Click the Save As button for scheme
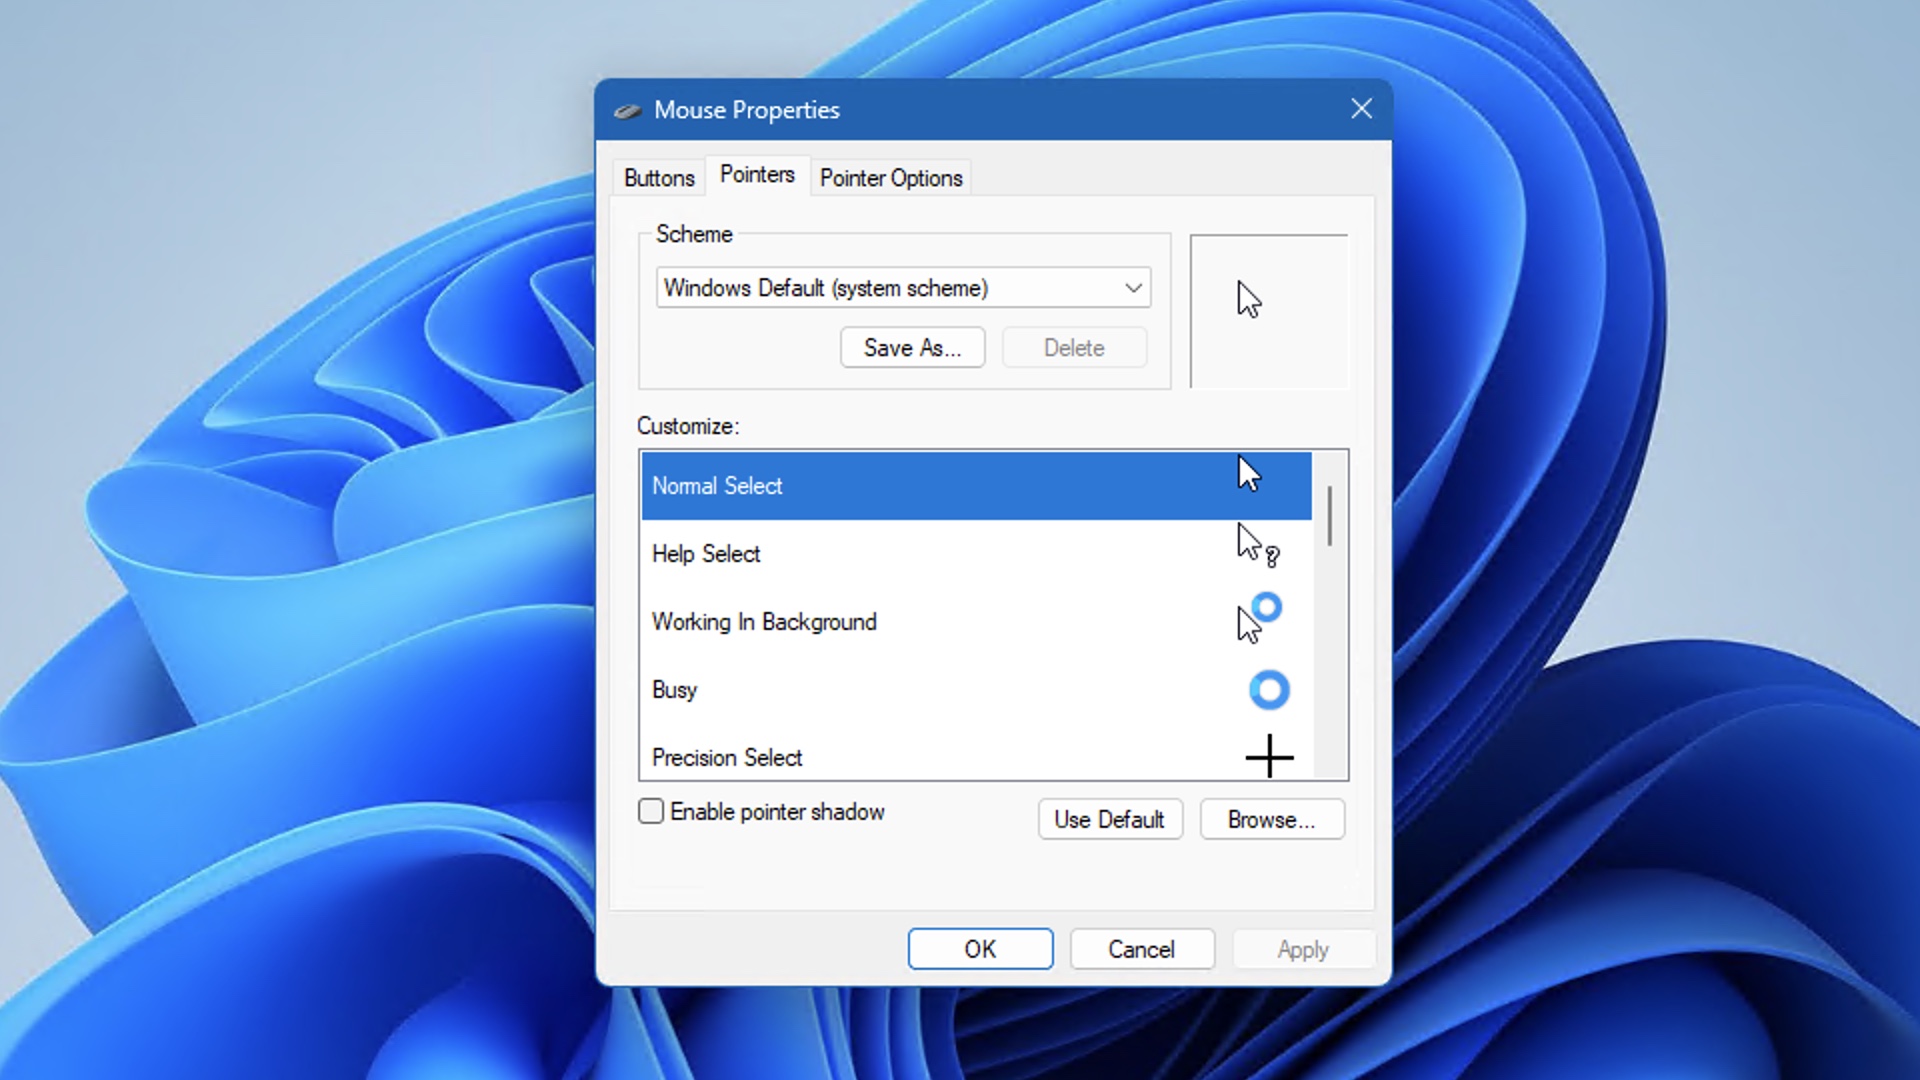 (x=914, y=348)
